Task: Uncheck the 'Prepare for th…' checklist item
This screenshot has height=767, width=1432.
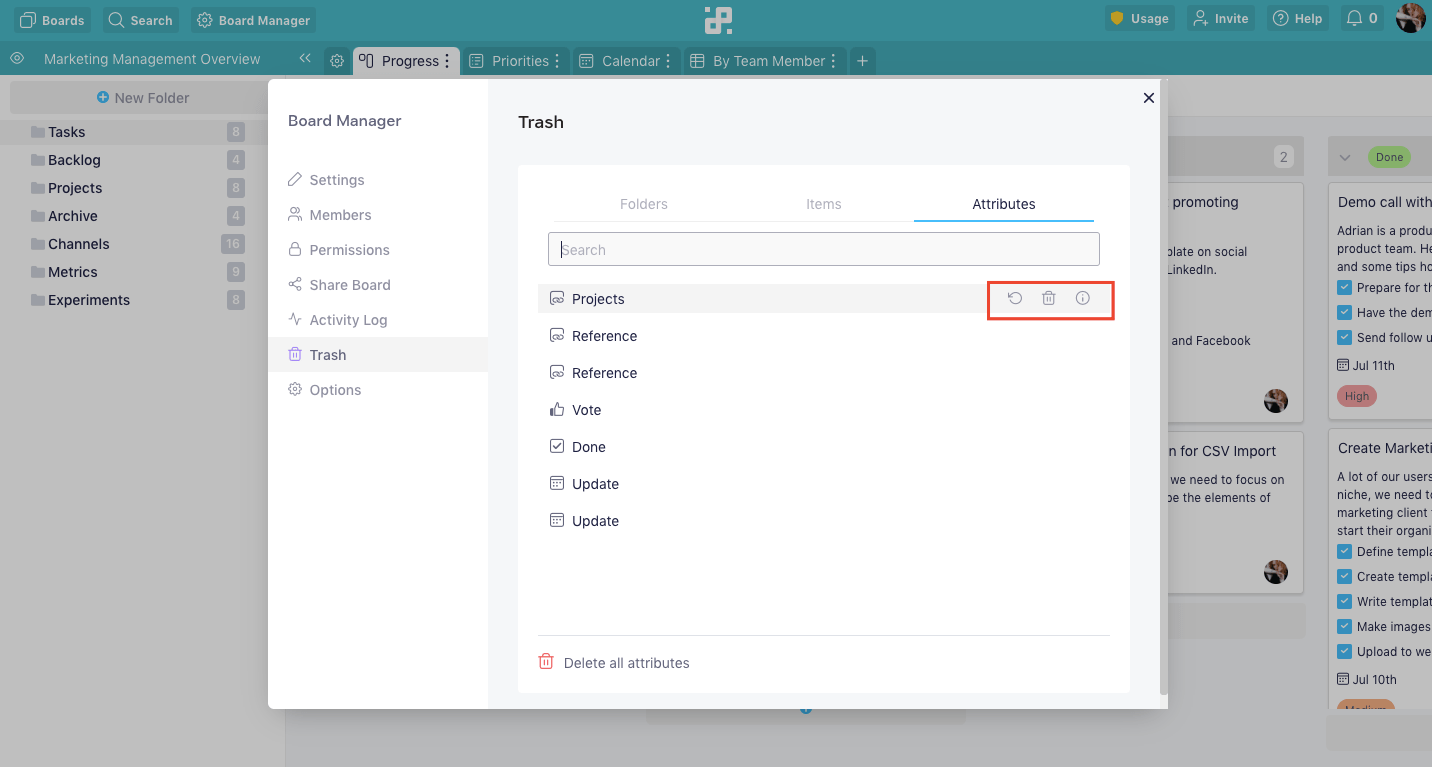Action: tap(1345, 288)
